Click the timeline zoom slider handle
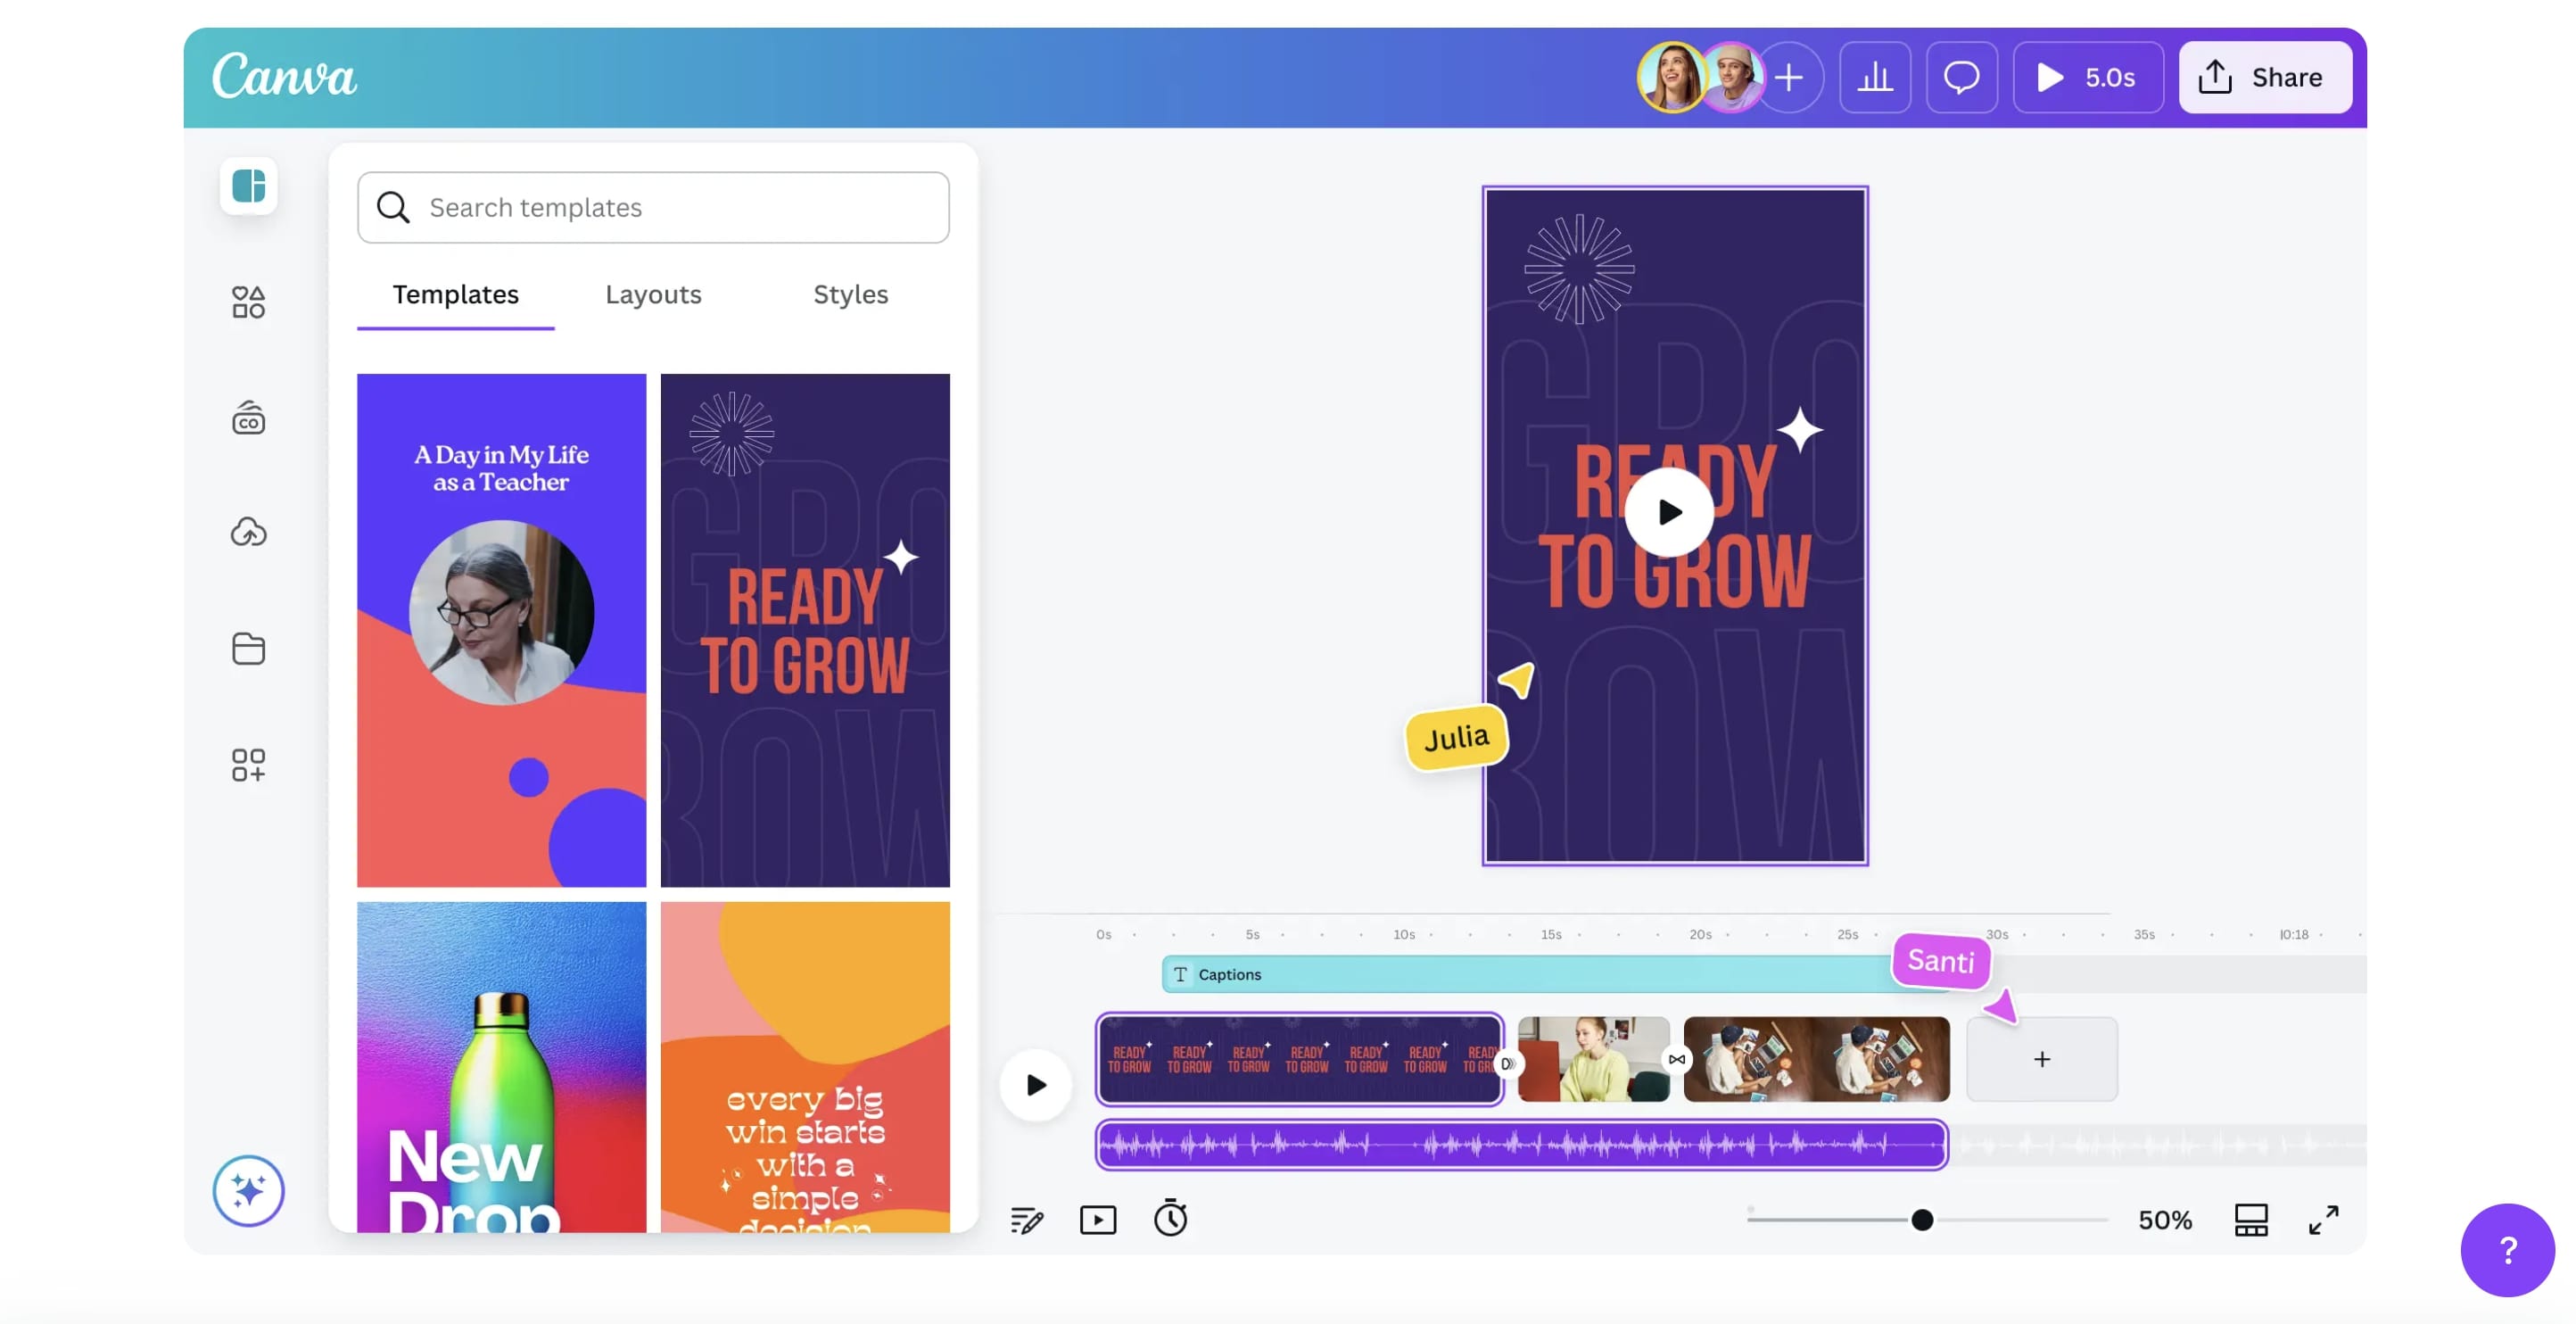2576x1324 pixels. coord(1921,1219)
